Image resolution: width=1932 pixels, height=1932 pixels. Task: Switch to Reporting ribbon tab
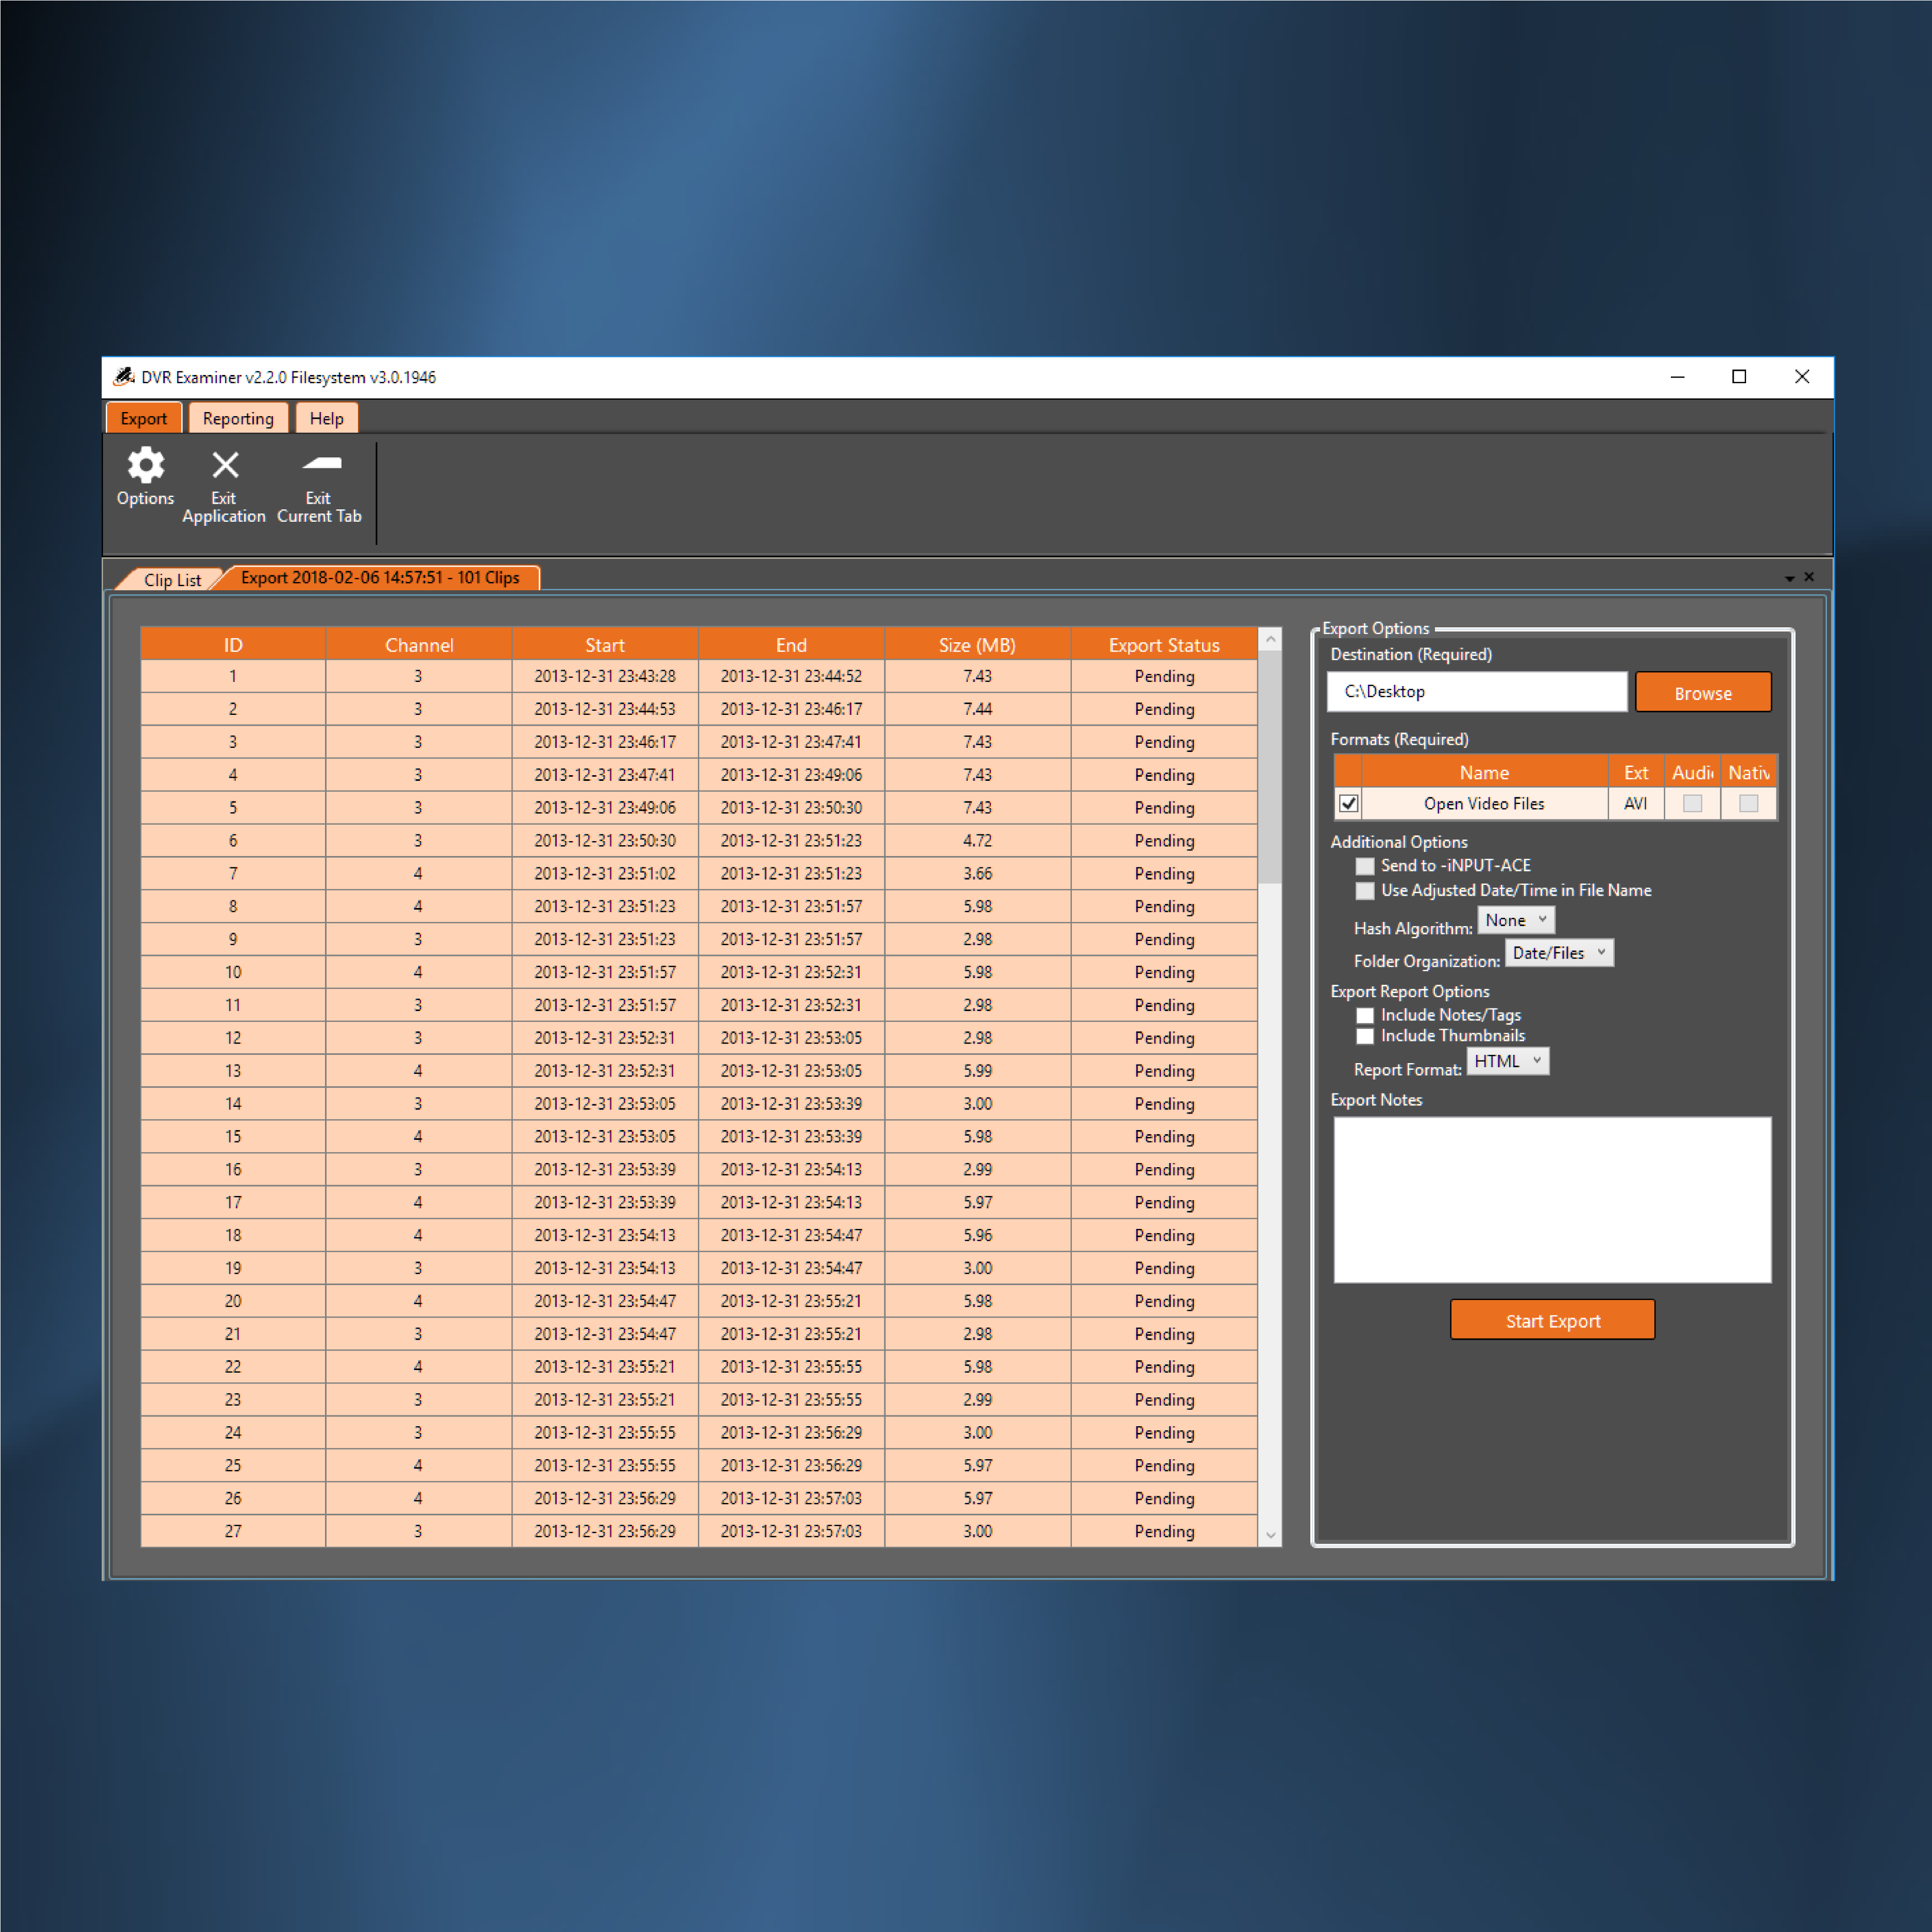point(238,419)
